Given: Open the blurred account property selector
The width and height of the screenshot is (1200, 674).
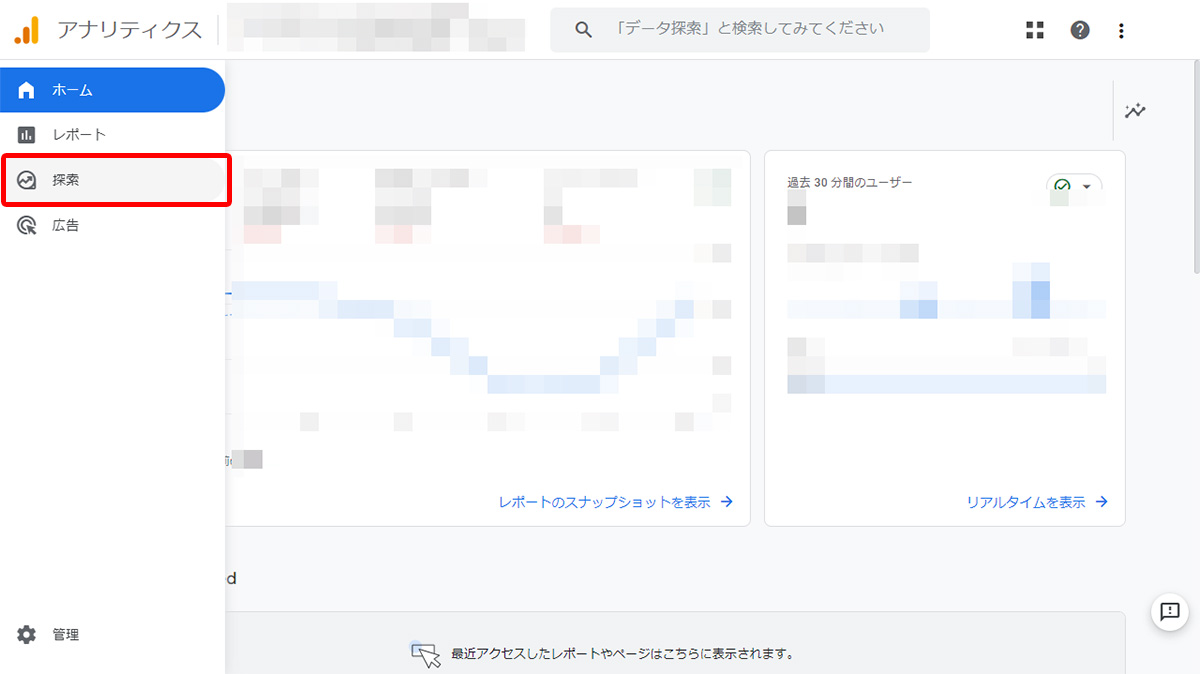Looking at the screenshot, I should coord(376,30).
